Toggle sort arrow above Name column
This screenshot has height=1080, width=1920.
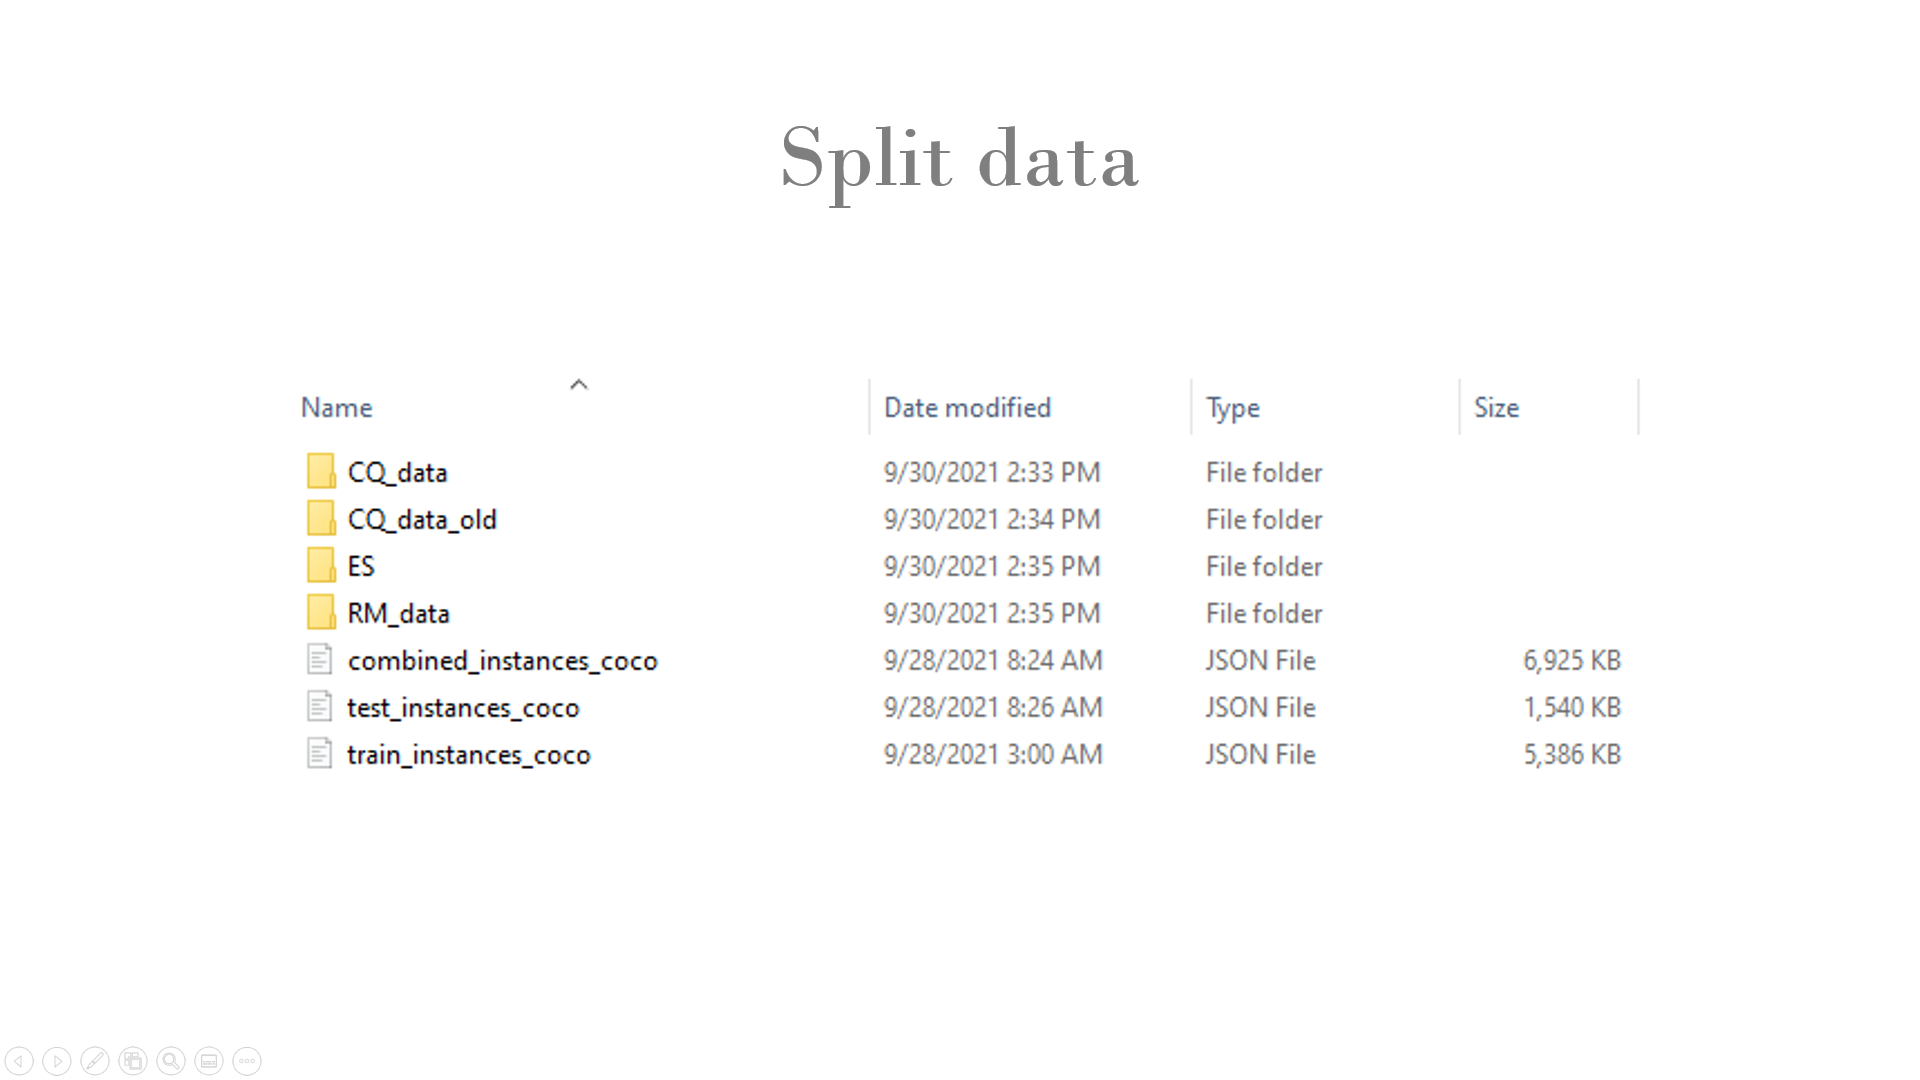578,385
